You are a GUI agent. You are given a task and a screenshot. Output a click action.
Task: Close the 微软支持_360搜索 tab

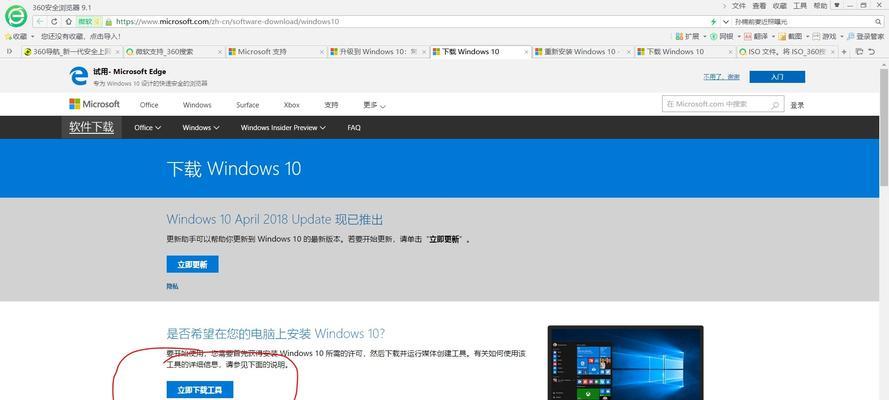tap(220, 52)
